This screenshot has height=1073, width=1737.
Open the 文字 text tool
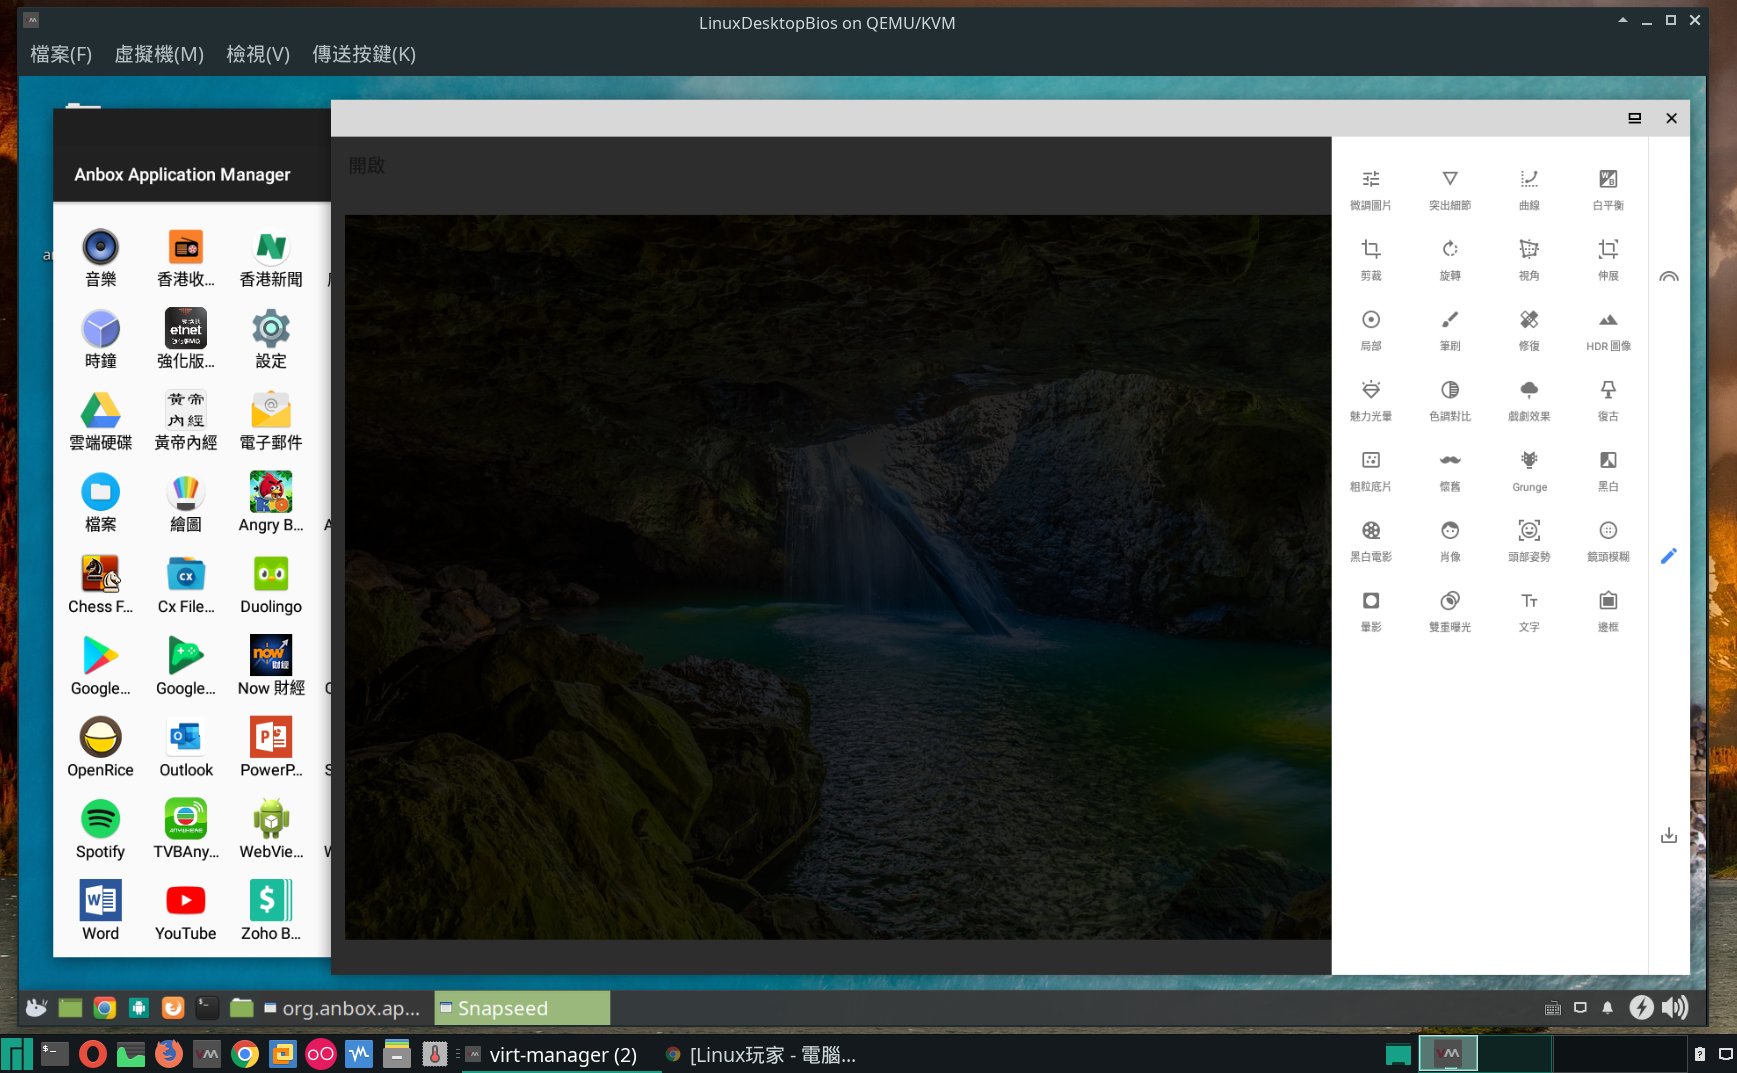(x=1528, y=610)
